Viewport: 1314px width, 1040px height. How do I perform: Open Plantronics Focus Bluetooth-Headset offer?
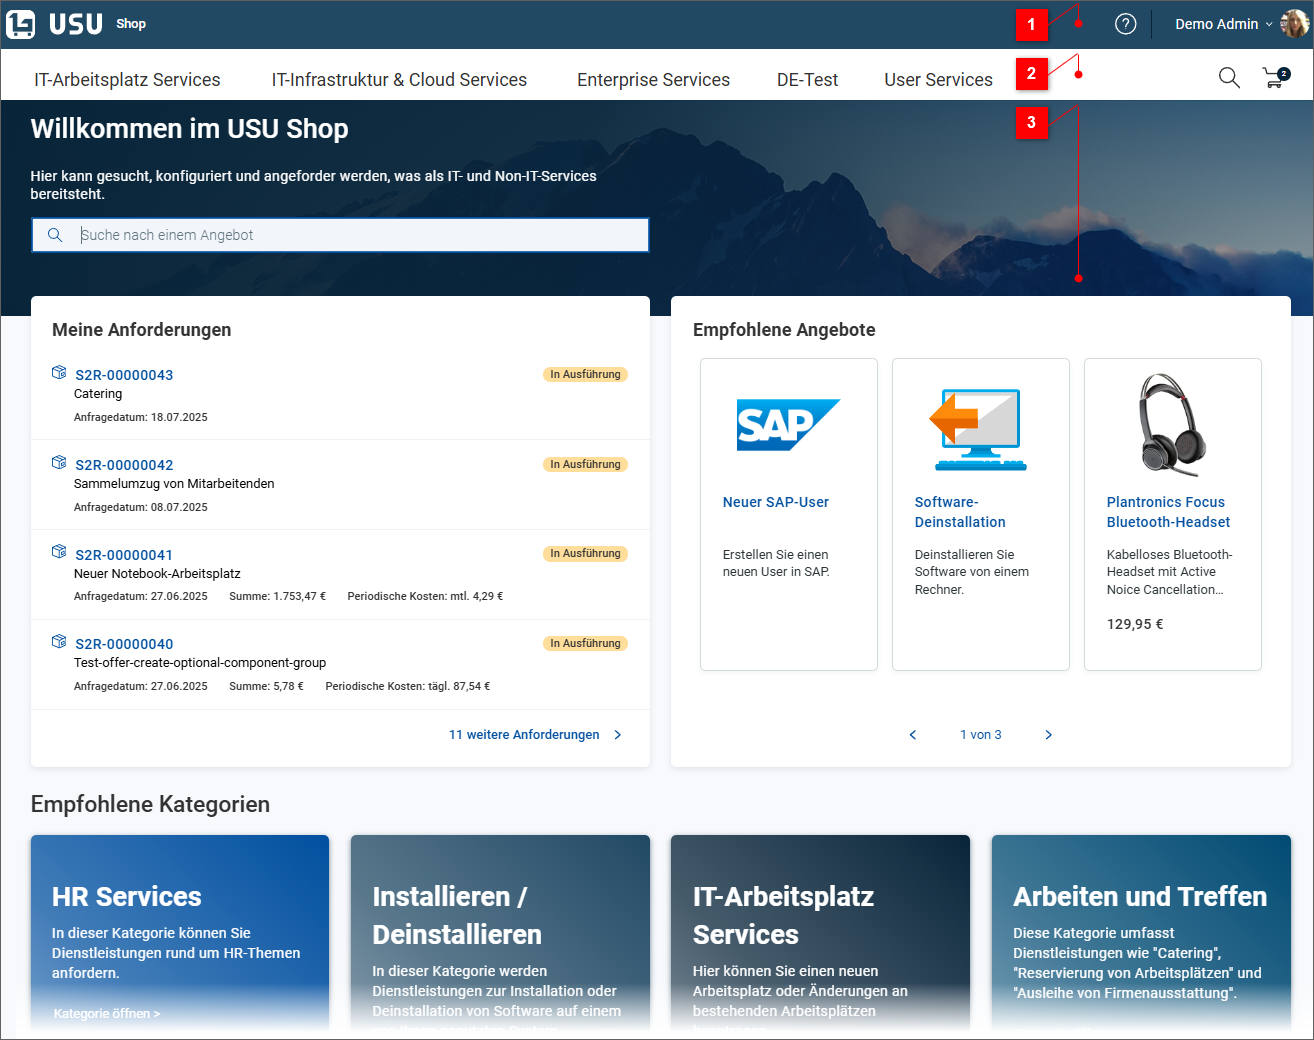(1168, 512)
